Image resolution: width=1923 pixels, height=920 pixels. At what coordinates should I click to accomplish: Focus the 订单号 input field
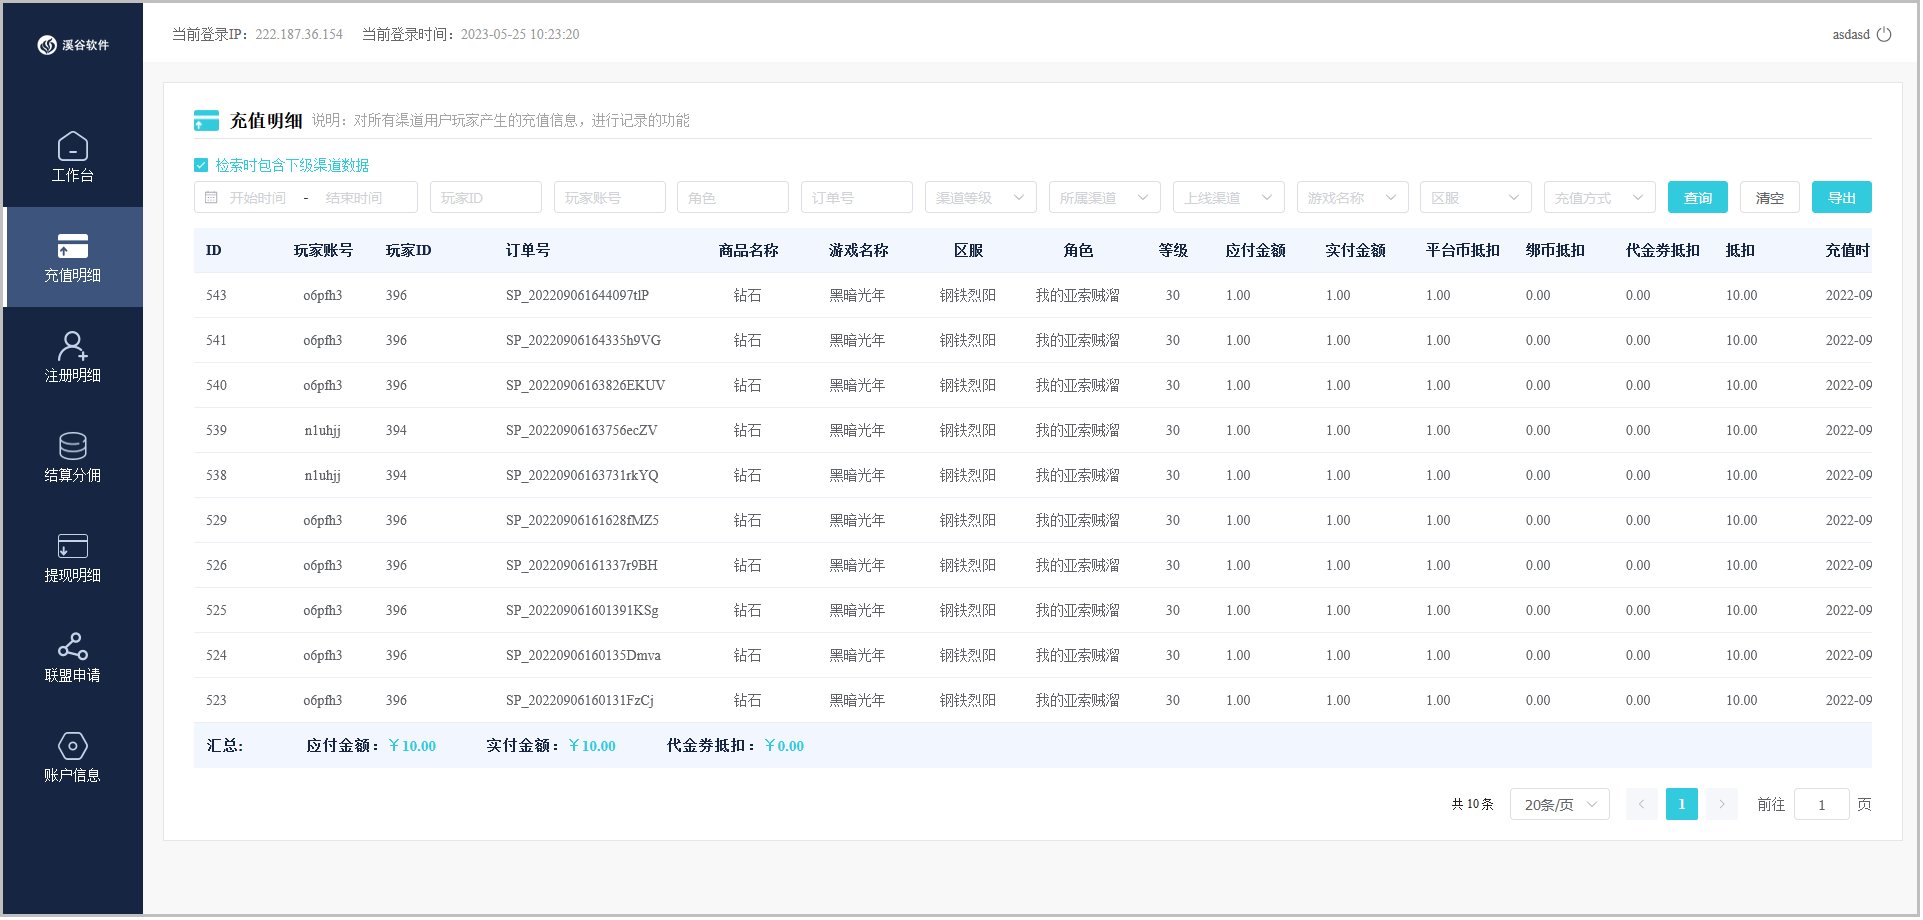856,198
